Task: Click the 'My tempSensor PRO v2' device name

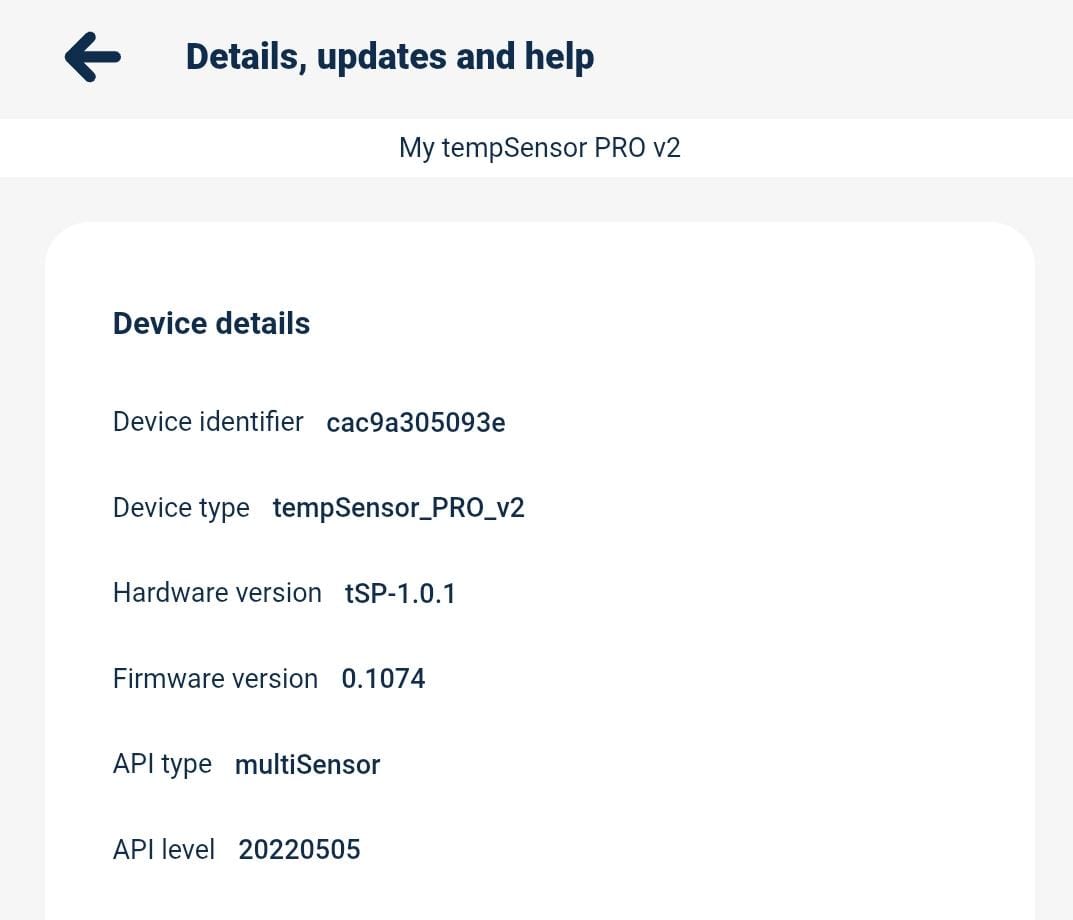Action: (539, 148)
